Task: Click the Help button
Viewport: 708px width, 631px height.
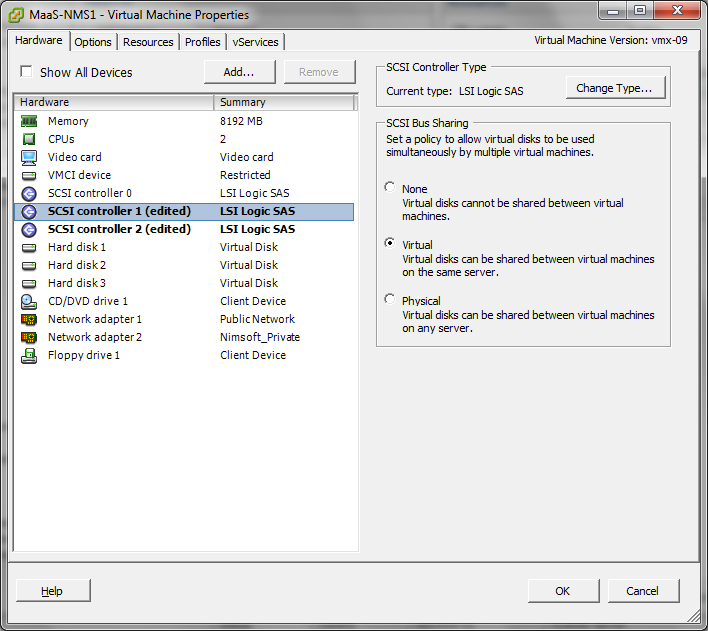Action: point(53,591)
